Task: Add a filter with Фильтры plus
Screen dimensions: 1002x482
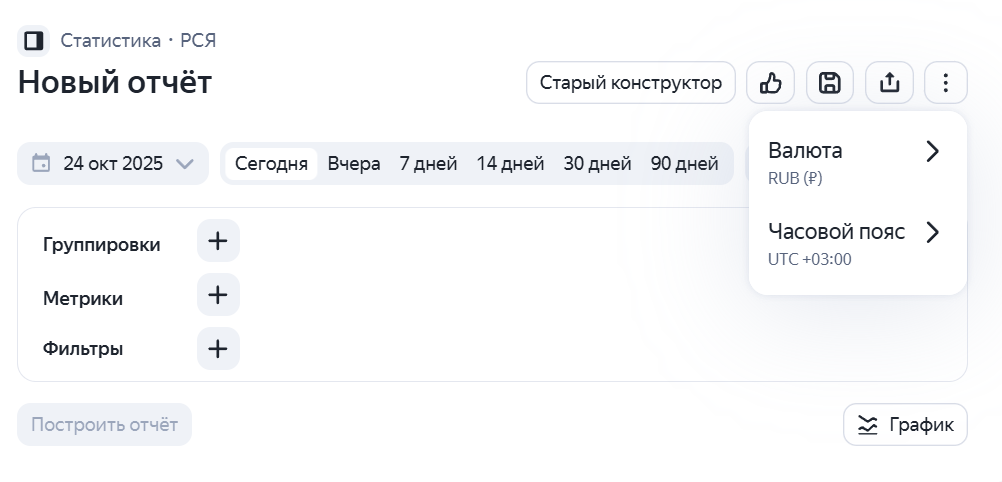Action: 218,349
